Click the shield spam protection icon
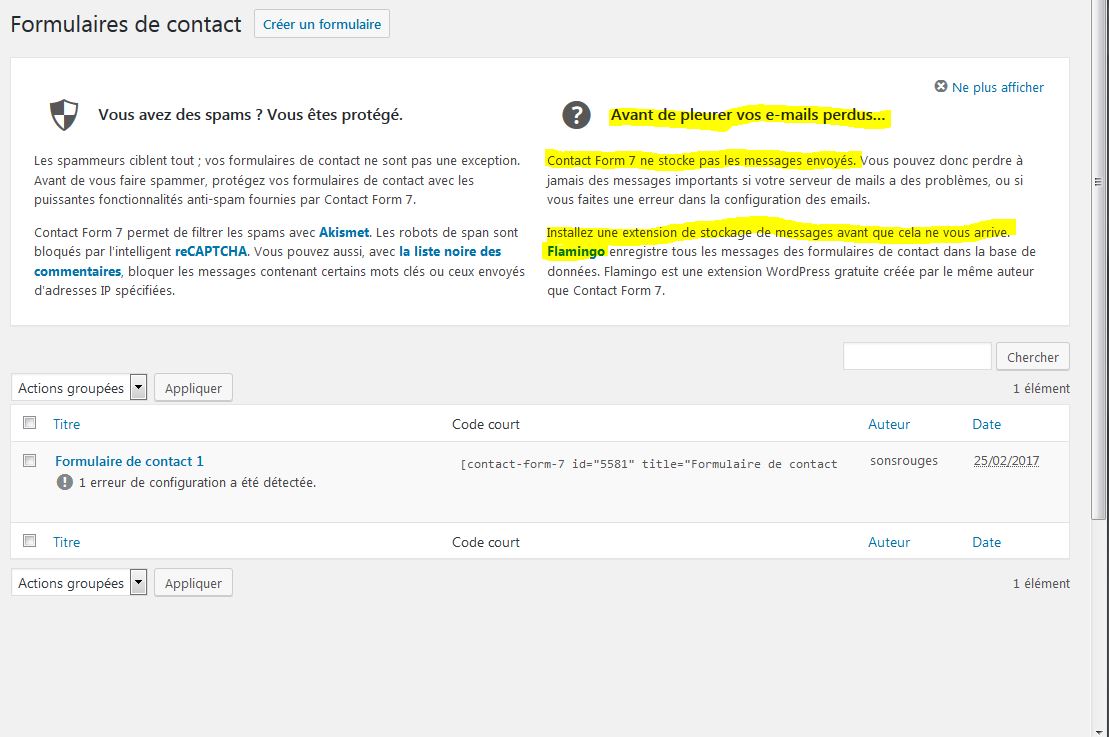Image resolution: width=1109 pixels, height=737 pixels. point(64,115)
